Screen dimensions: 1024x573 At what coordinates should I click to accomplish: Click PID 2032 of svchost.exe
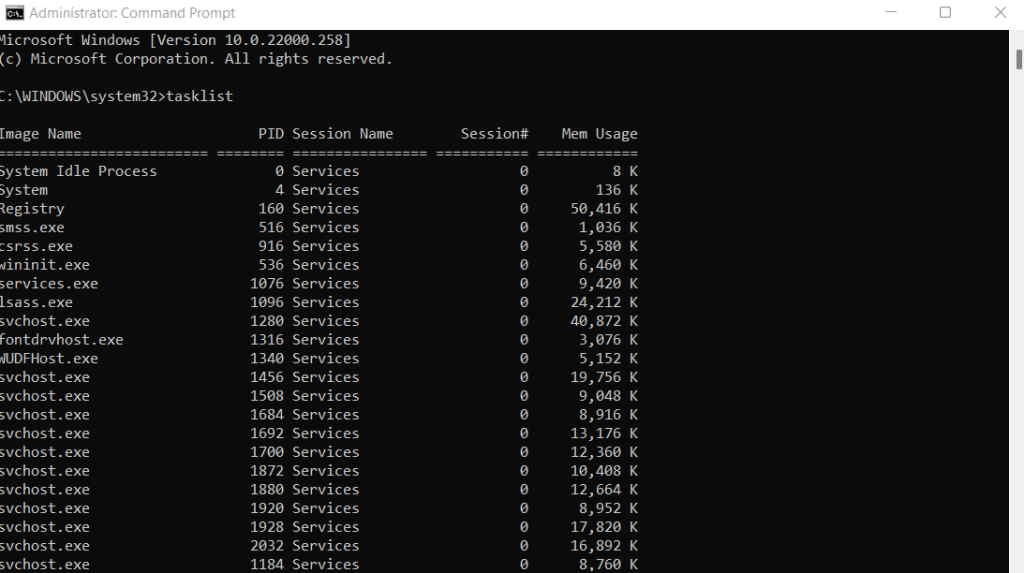[267, 546]
